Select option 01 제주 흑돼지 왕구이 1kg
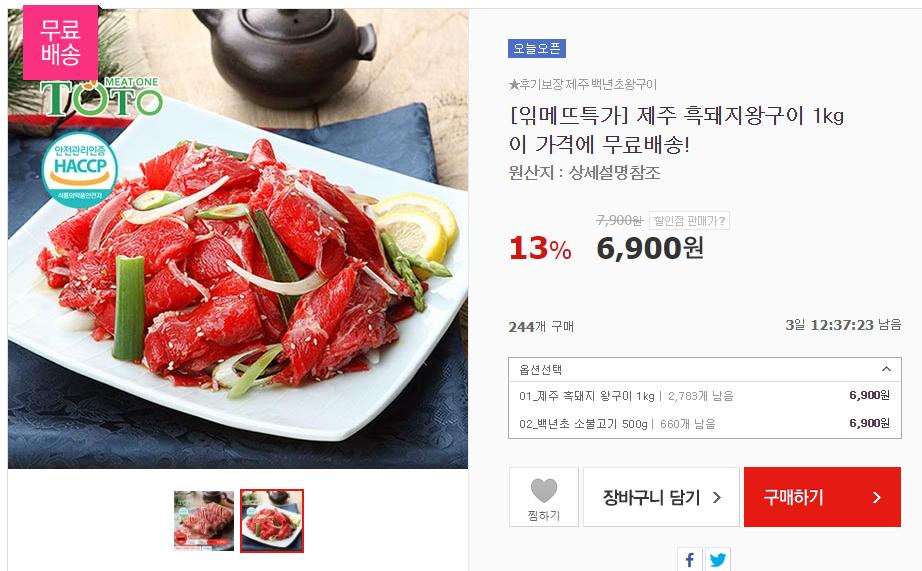The width and height of the screenshot is (922, 571). coord(704,396)
